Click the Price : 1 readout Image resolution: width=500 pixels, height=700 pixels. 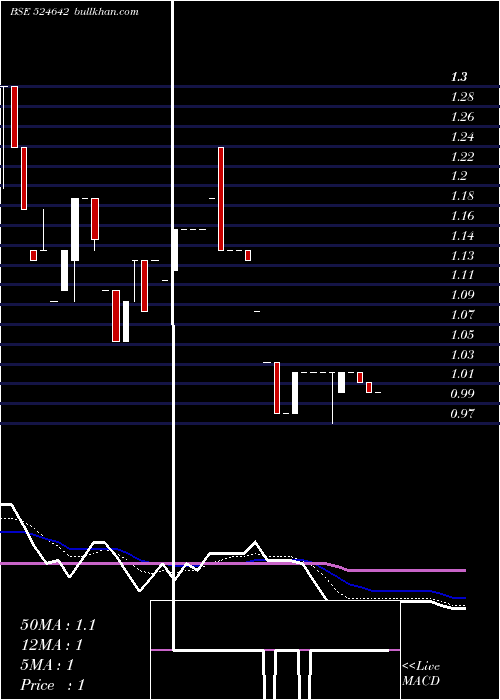[x=52, y=685]
